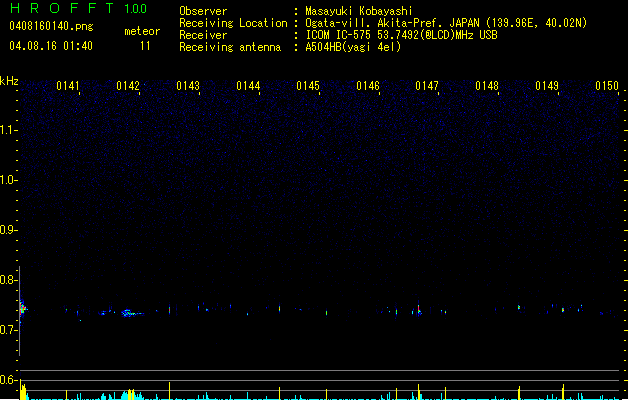Click the 0142 time marker
Viewport: 629px width, 400px height.
[128, 86]
